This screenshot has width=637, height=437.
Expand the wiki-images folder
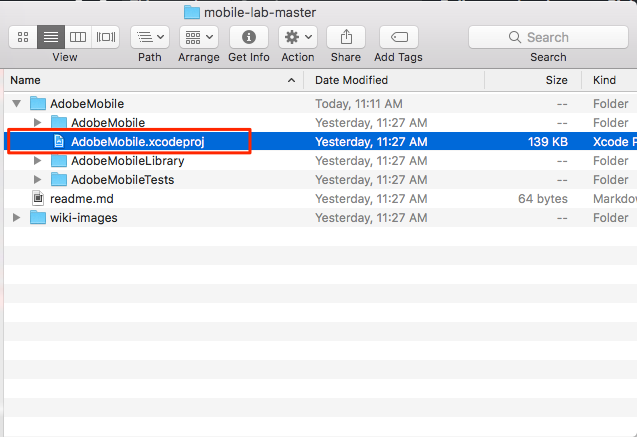pyautogui.click(x=16, y=218)
